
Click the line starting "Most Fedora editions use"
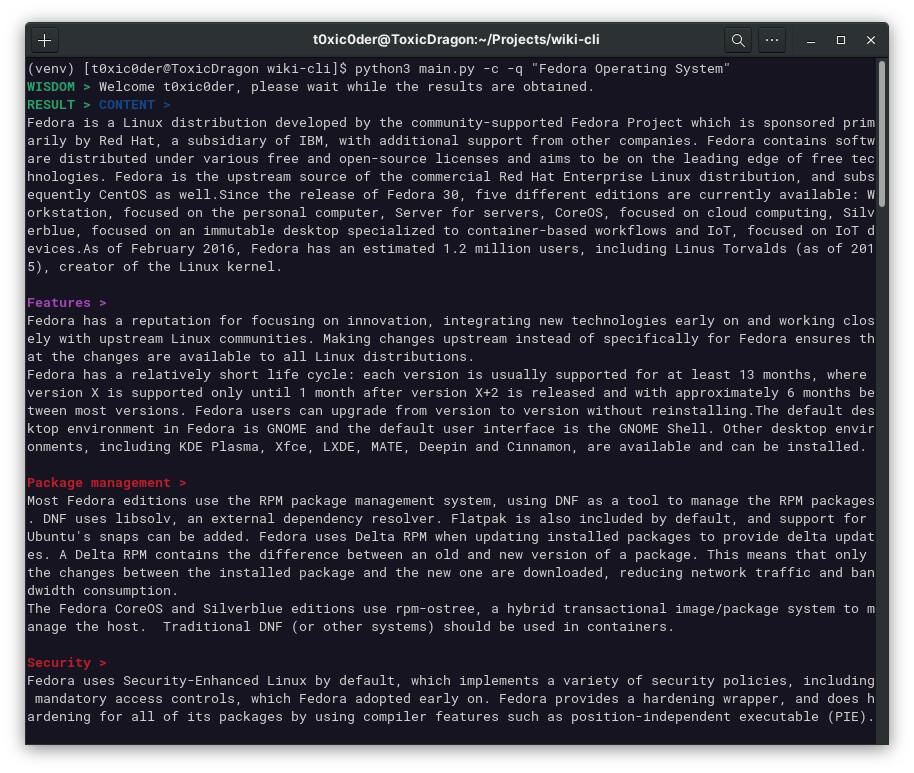(x=451, y=501)
